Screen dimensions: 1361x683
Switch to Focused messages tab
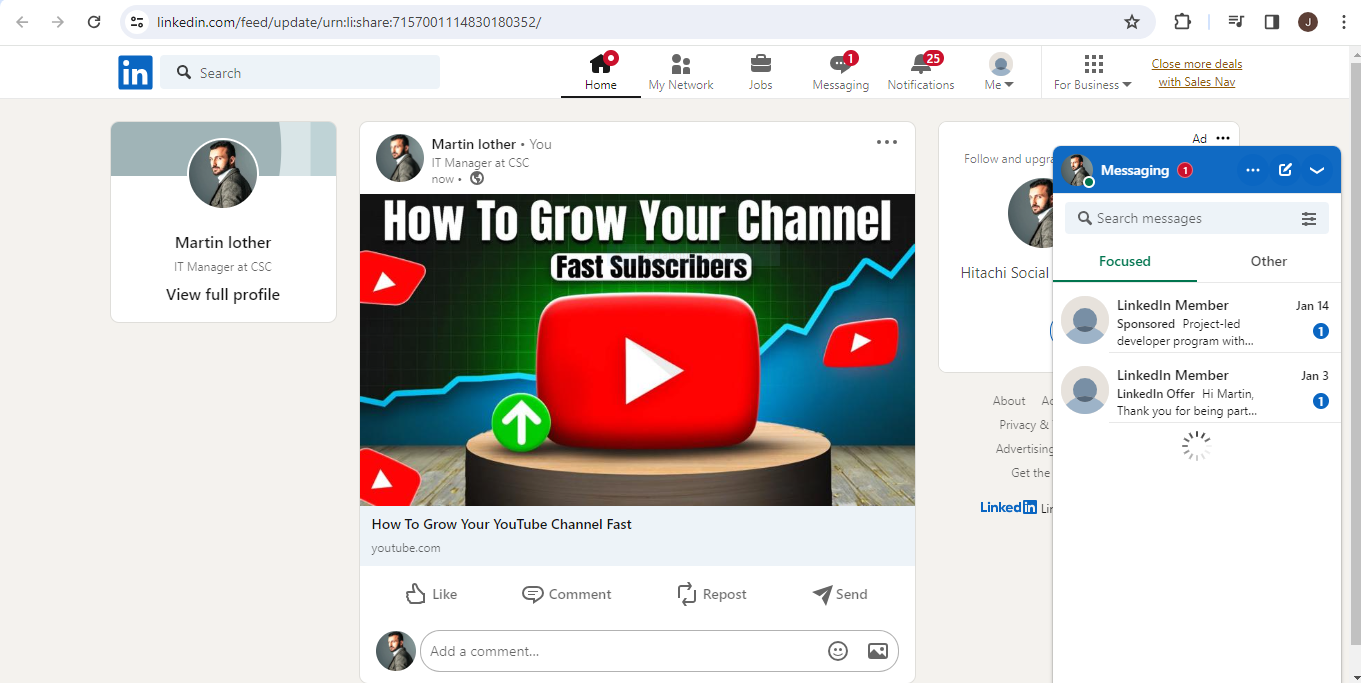[1125, 261]
